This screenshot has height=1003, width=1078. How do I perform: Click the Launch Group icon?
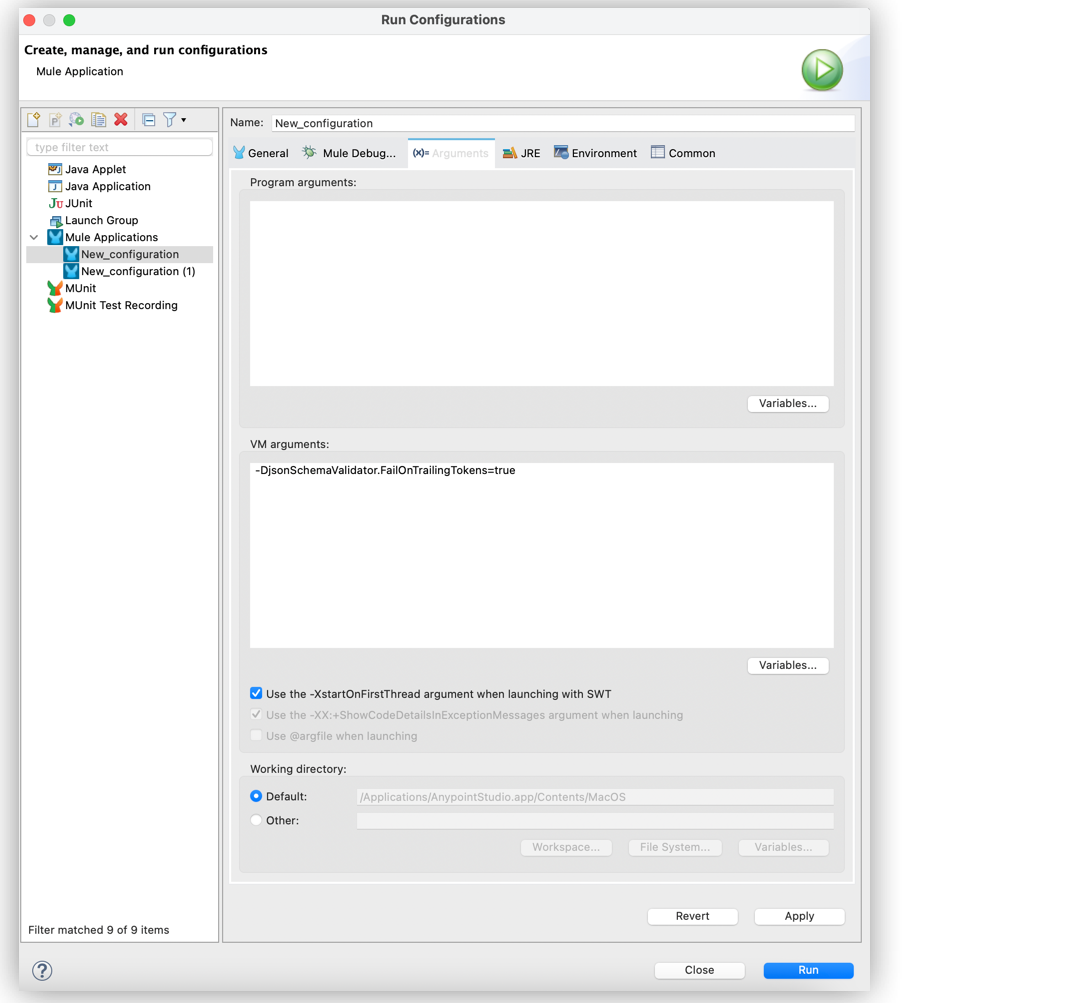coord(55,221)
